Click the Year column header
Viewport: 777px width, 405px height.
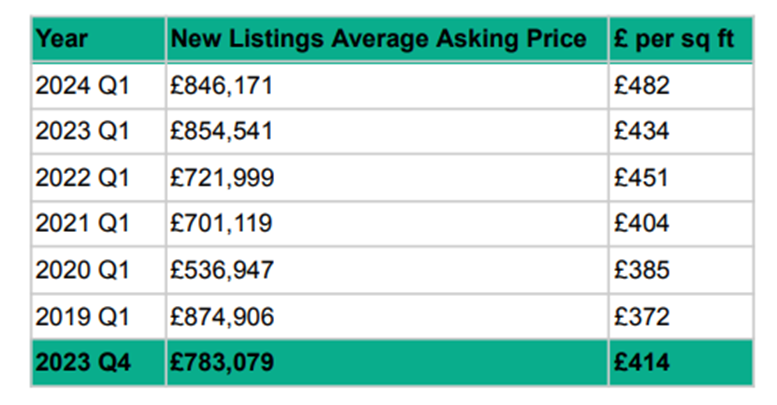pos(61,39)
